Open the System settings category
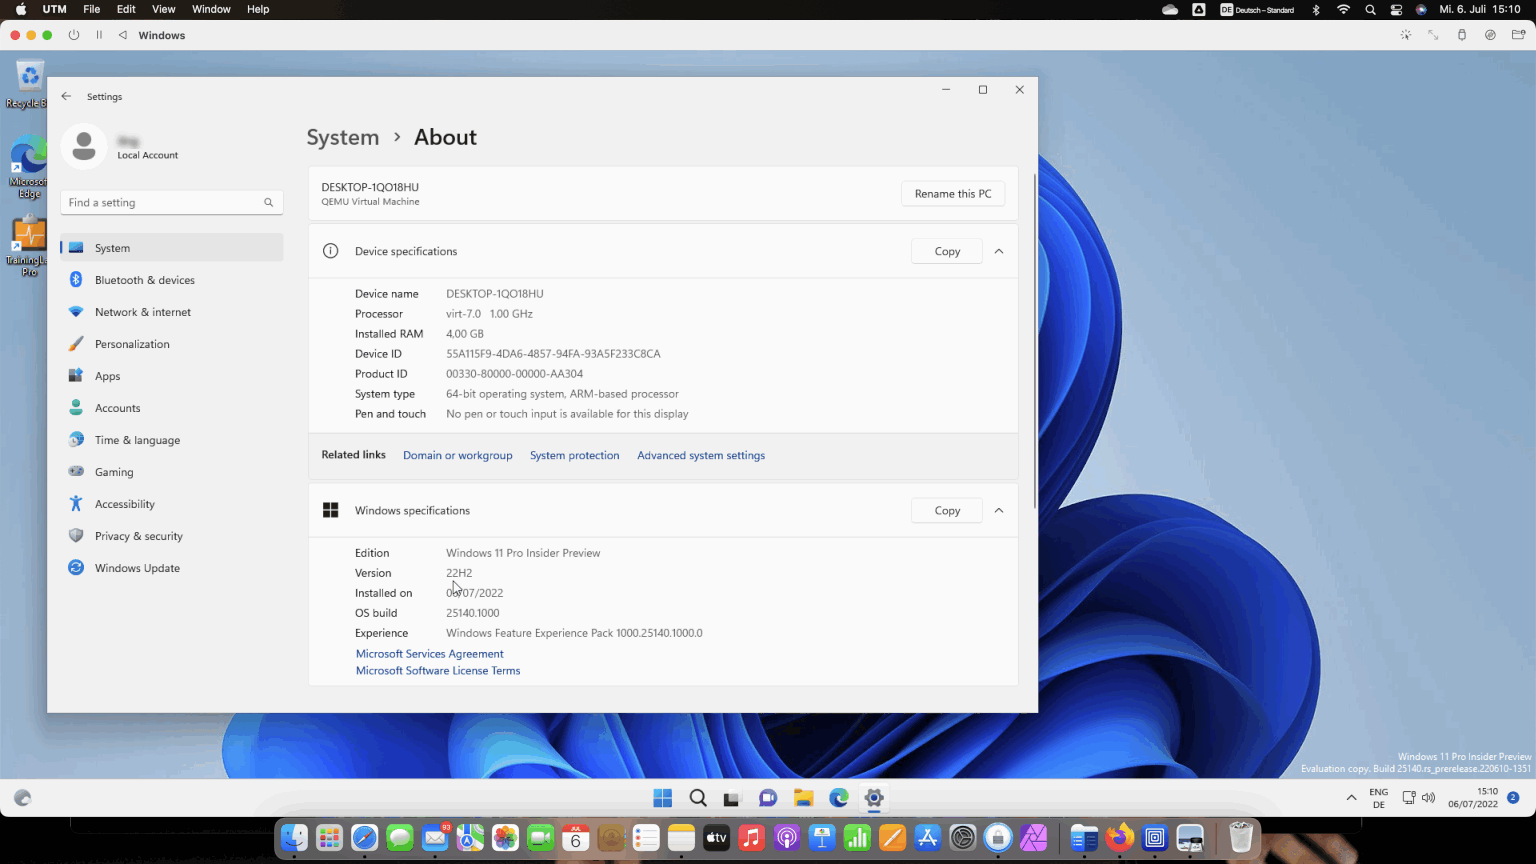Screen dimensions: 1536x864 tap(172, 248)
